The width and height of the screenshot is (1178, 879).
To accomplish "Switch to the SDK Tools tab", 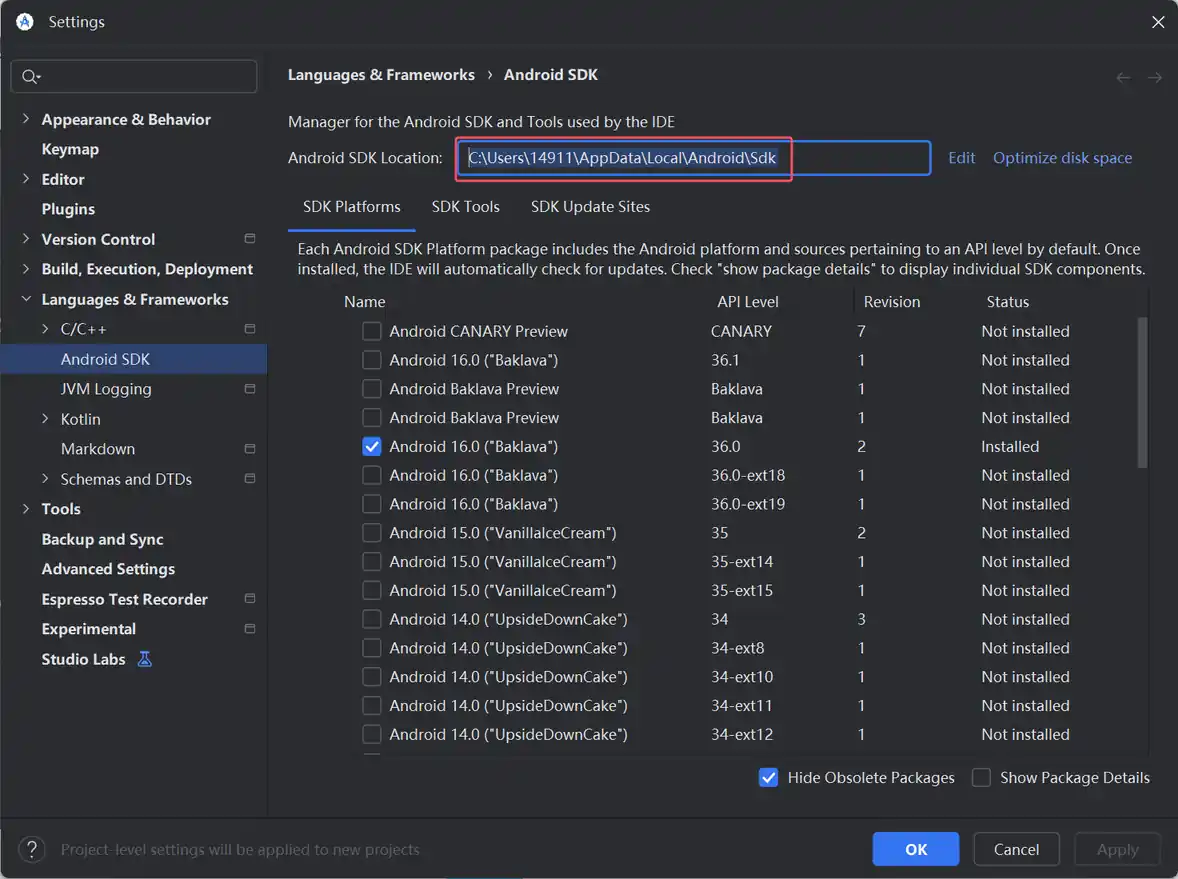I will (465, 207).
